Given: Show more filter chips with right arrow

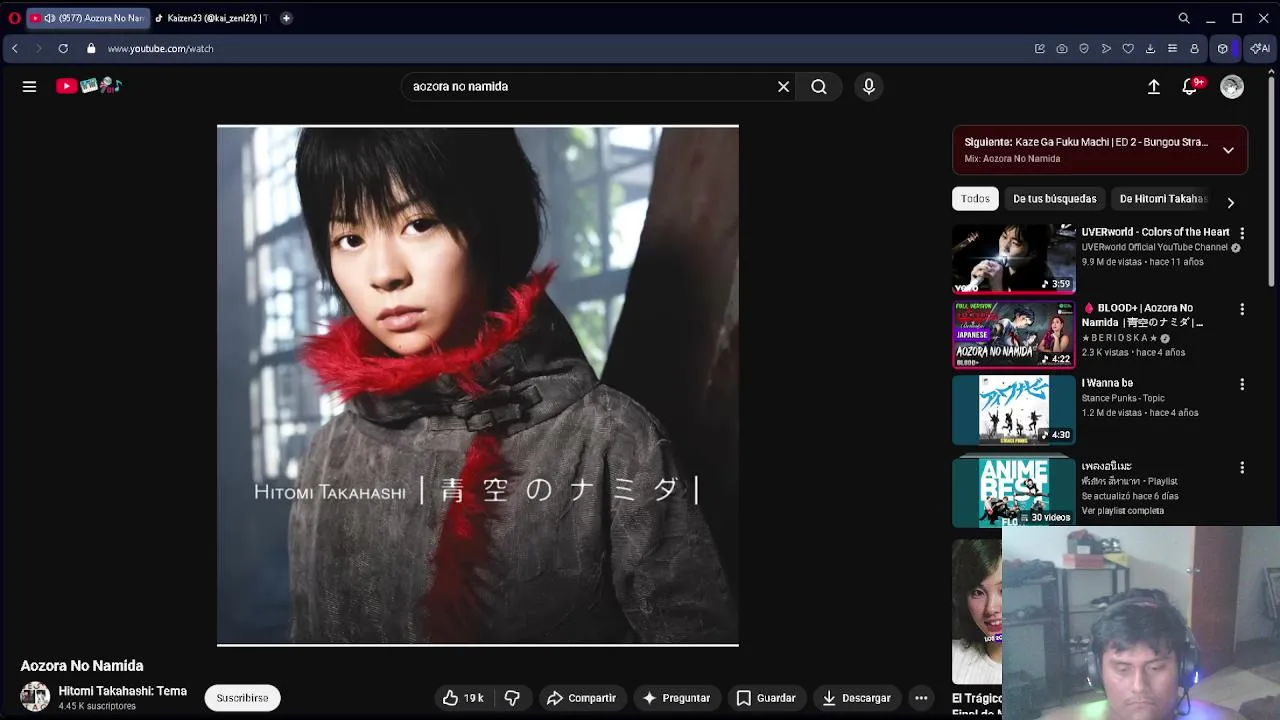Looking at the screenshot, I should (x=1231, y=202).
